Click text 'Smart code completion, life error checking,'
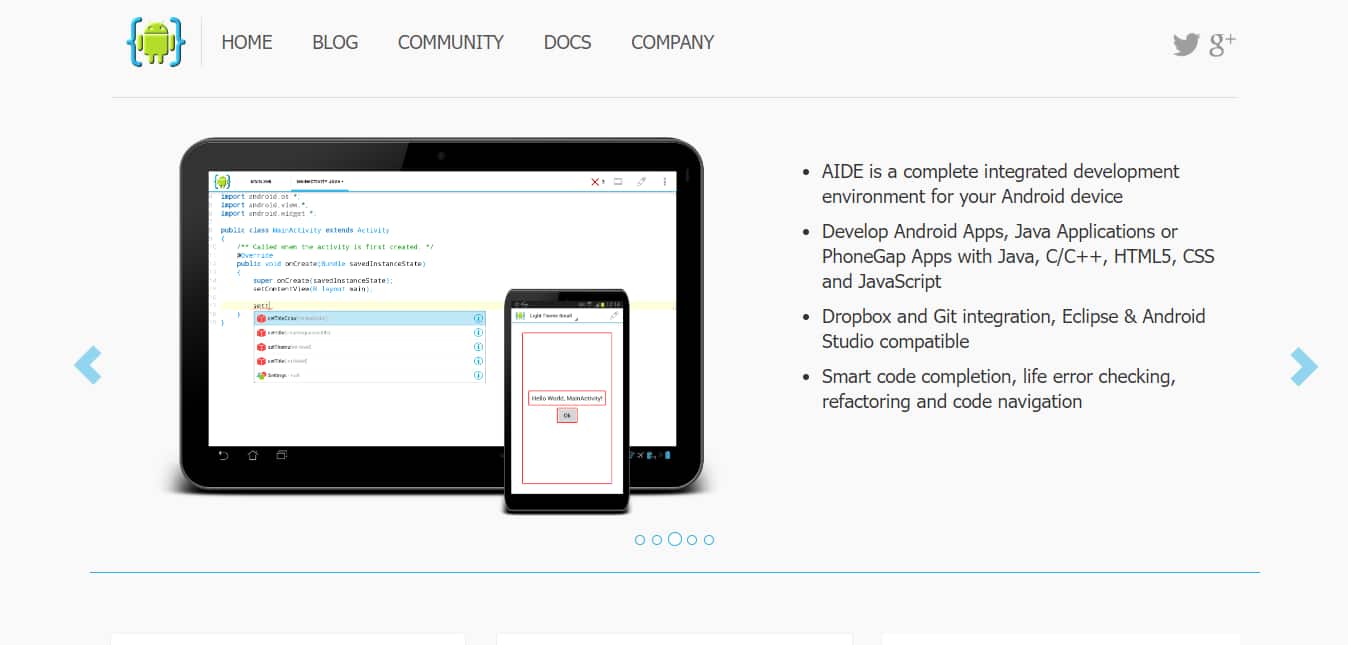The image size is (1348, 645). coord(999,376)
